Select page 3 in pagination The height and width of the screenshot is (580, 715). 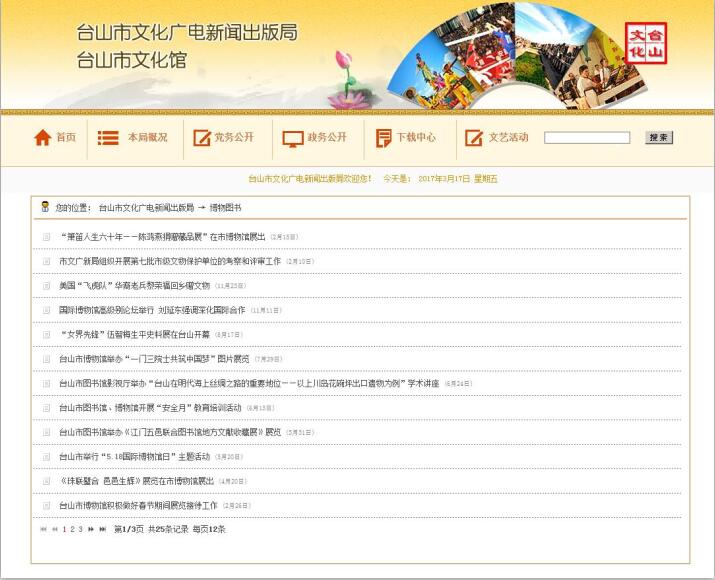point(80,529)
